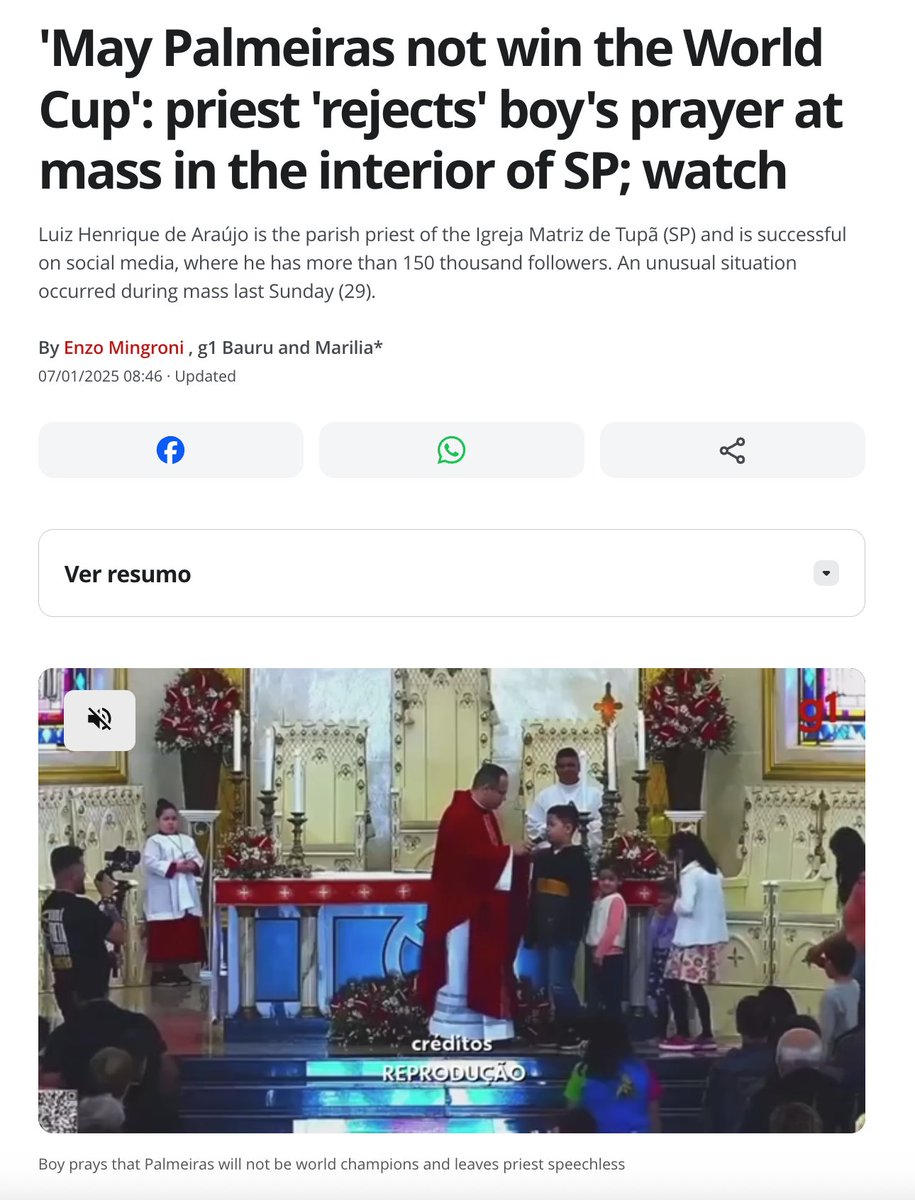Expand the Ver resumo chevron arrow
The width and height of the screenshot is (915, 1200).
[825, 574]
